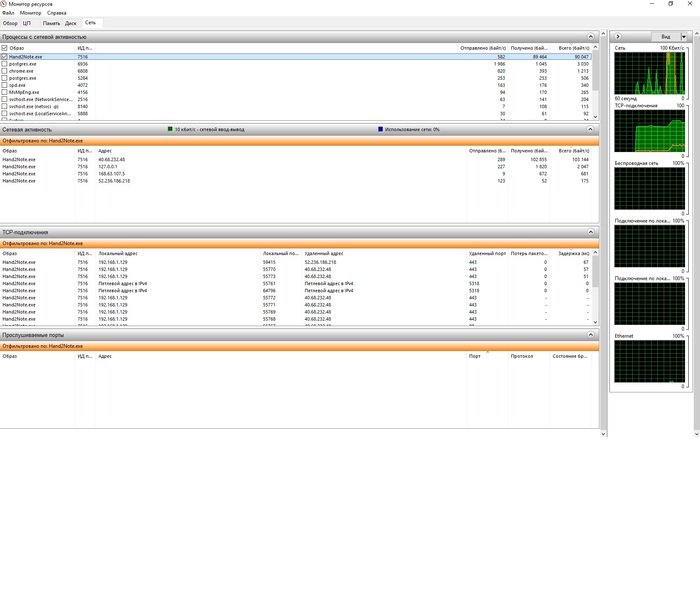The height and width of the screenshot is (612, 700).
Task: Select network activity row with address 40.68.232.48
Action: pyautogui.click(x=296, y=159)
